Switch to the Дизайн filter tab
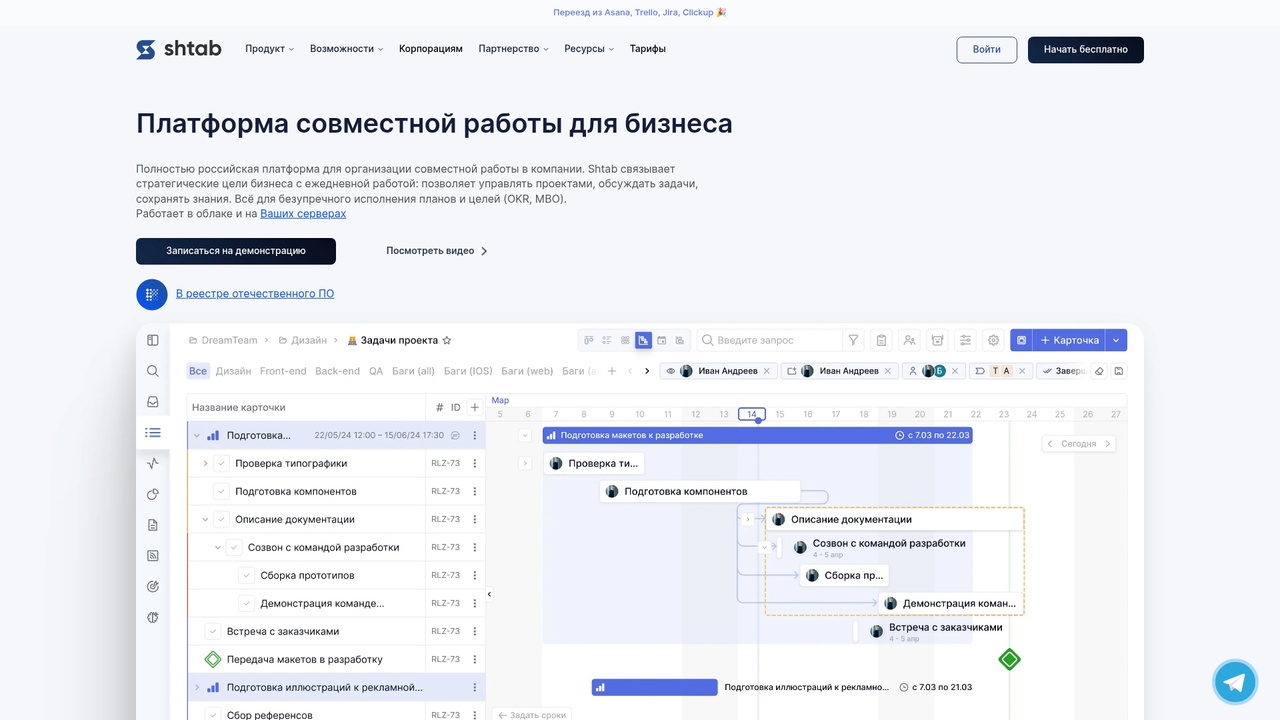The image size is (1280, 720). [232, 370]
